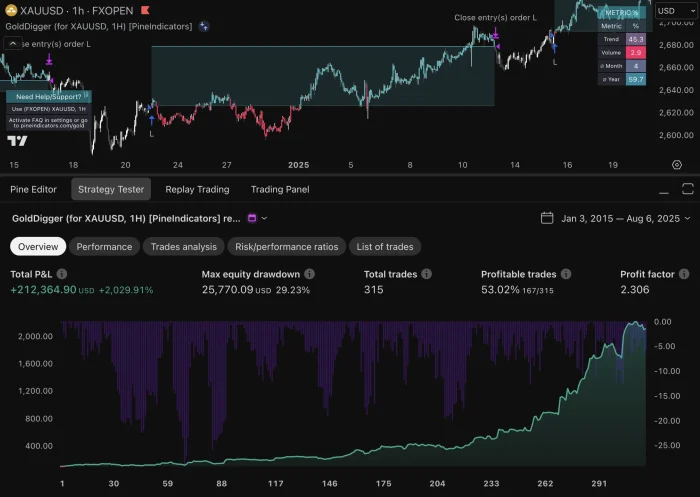Expand the date range Jan 3, 2015 dropdown
This screenshot has height=497, width=700.
click(x=690, y=218)
